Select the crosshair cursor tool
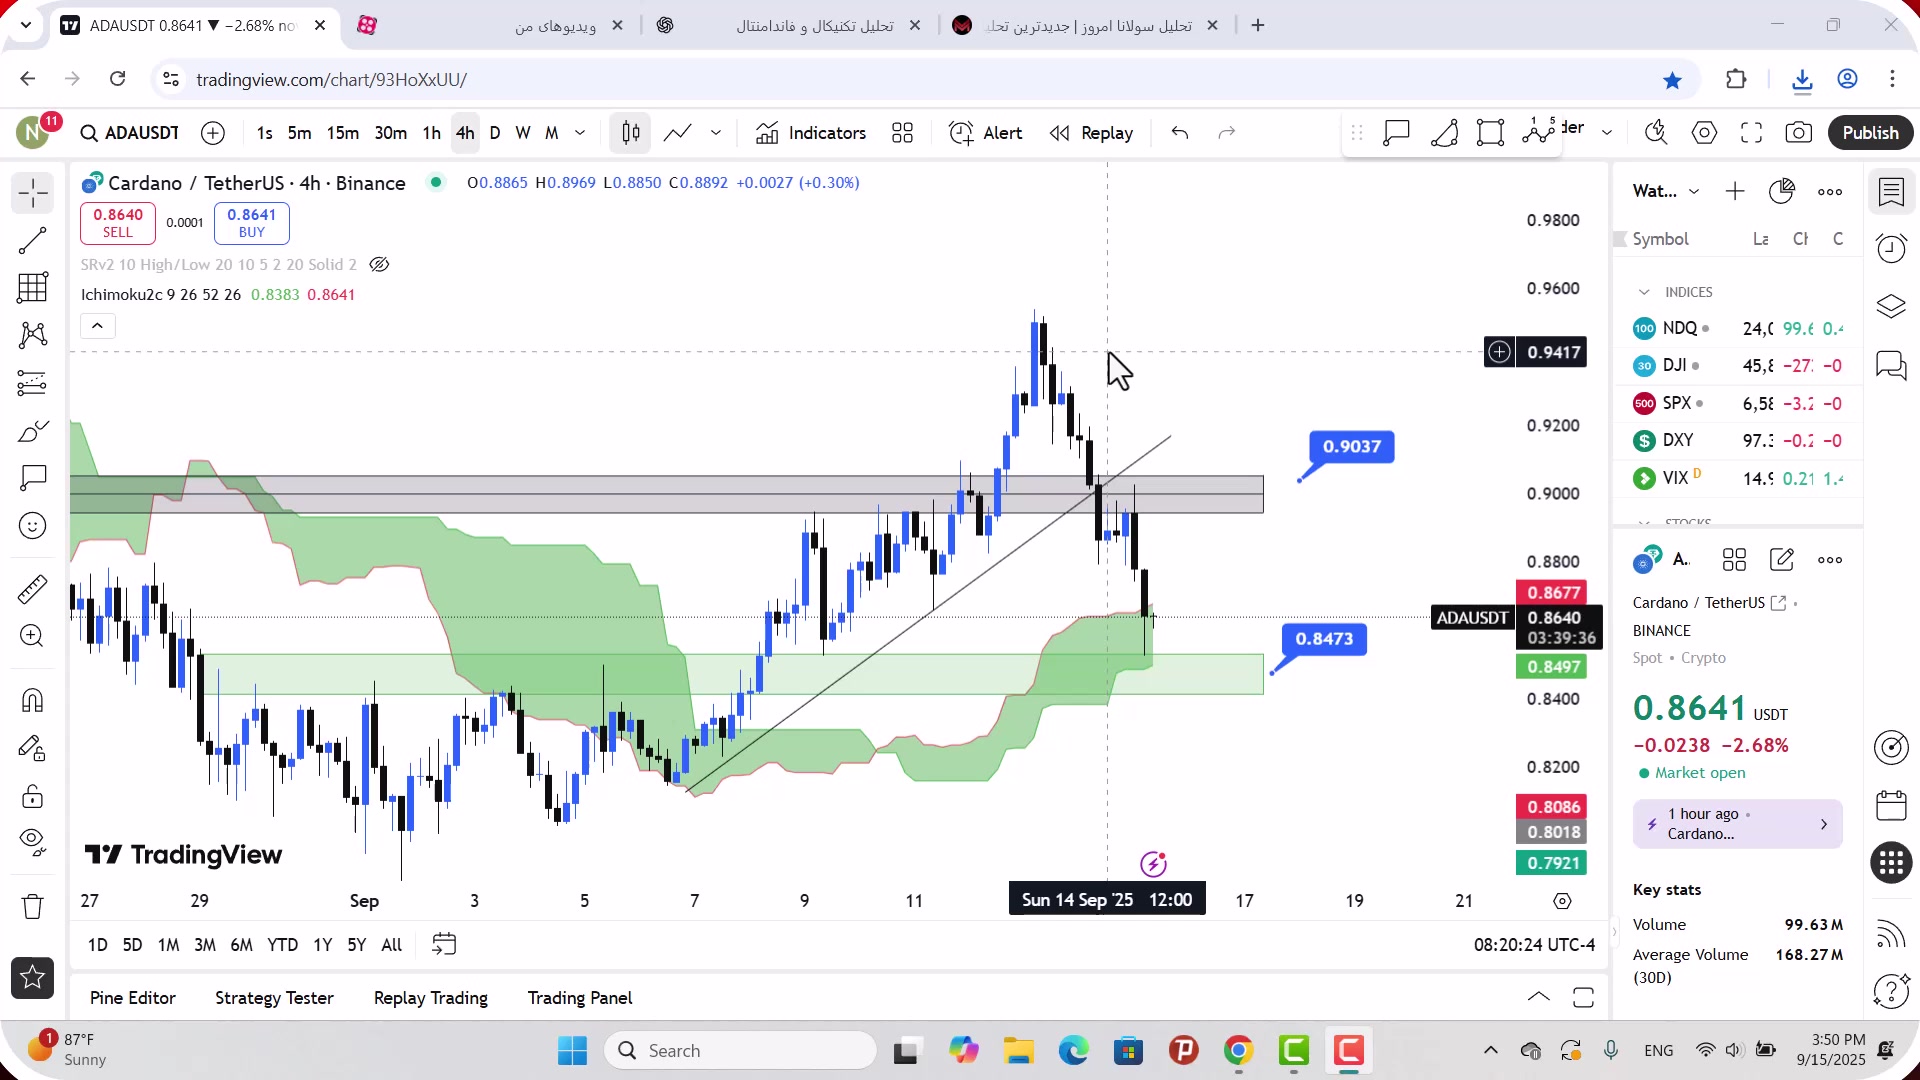 pyautogui.click(x=33, y=192)
